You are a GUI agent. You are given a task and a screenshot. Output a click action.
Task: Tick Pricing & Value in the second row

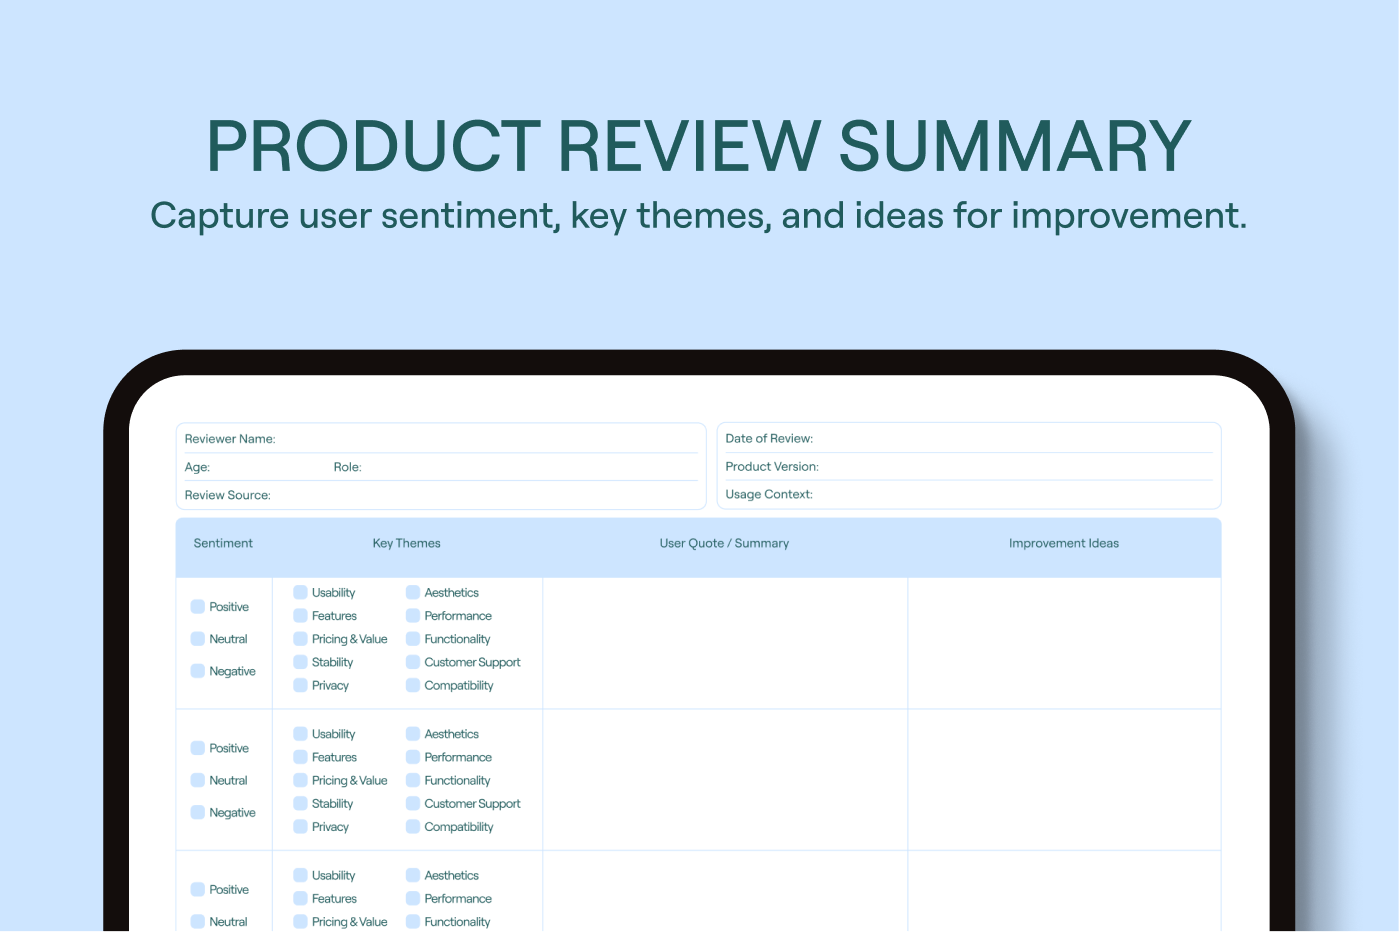[x=300, y=780]
